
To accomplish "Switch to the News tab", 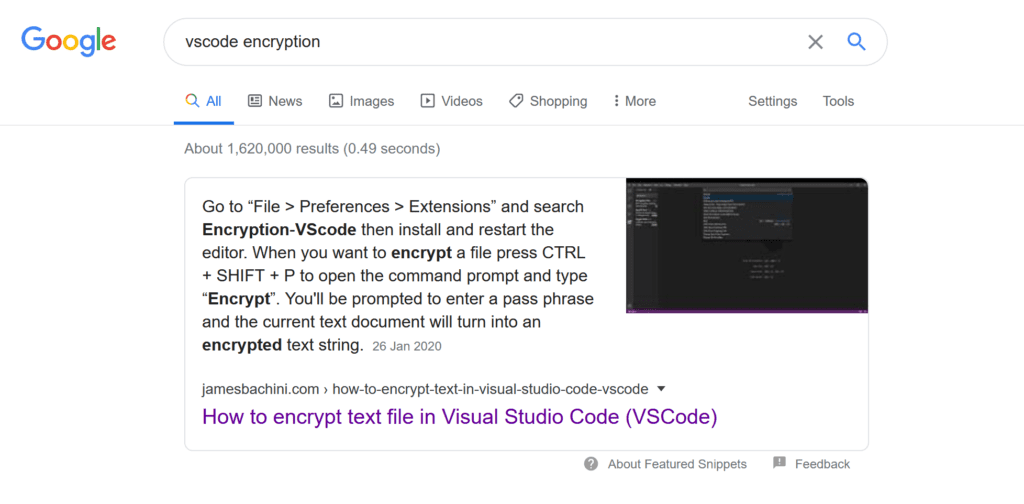I will pyautogui.click(x=275, y=101).
